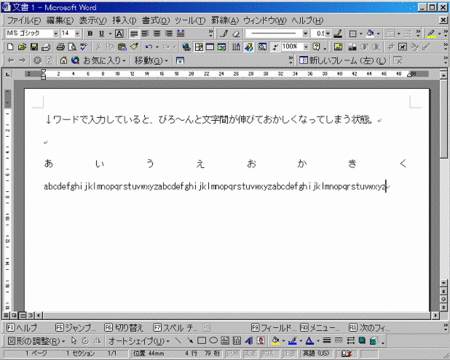The image size is (450, 360).
Task: Open the font name dropdown
Action: 56,34
